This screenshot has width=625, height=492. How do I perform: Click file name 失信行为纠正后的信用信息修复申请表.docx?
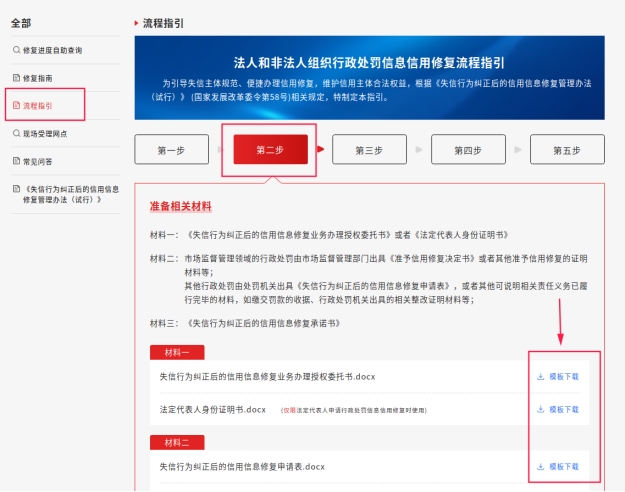coord(242,466)
